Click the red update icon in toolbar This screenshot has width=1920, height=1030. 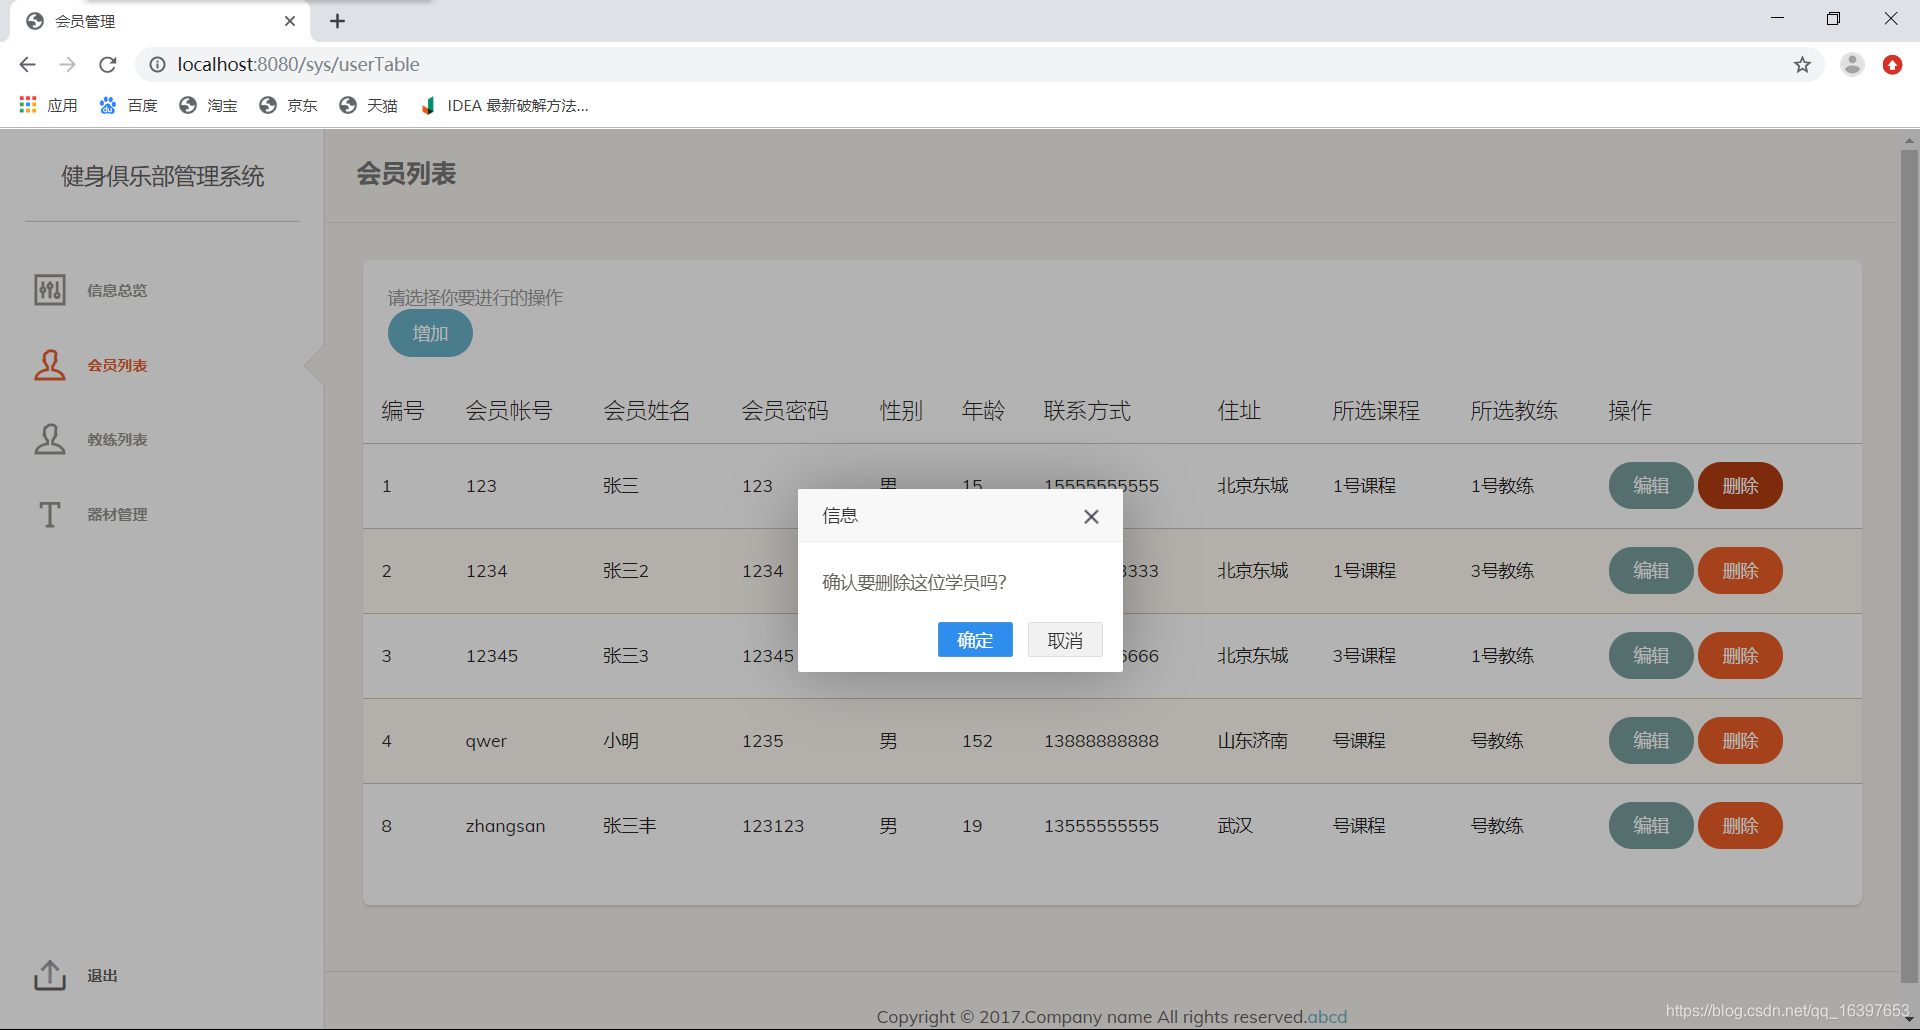click(1892, 64)
